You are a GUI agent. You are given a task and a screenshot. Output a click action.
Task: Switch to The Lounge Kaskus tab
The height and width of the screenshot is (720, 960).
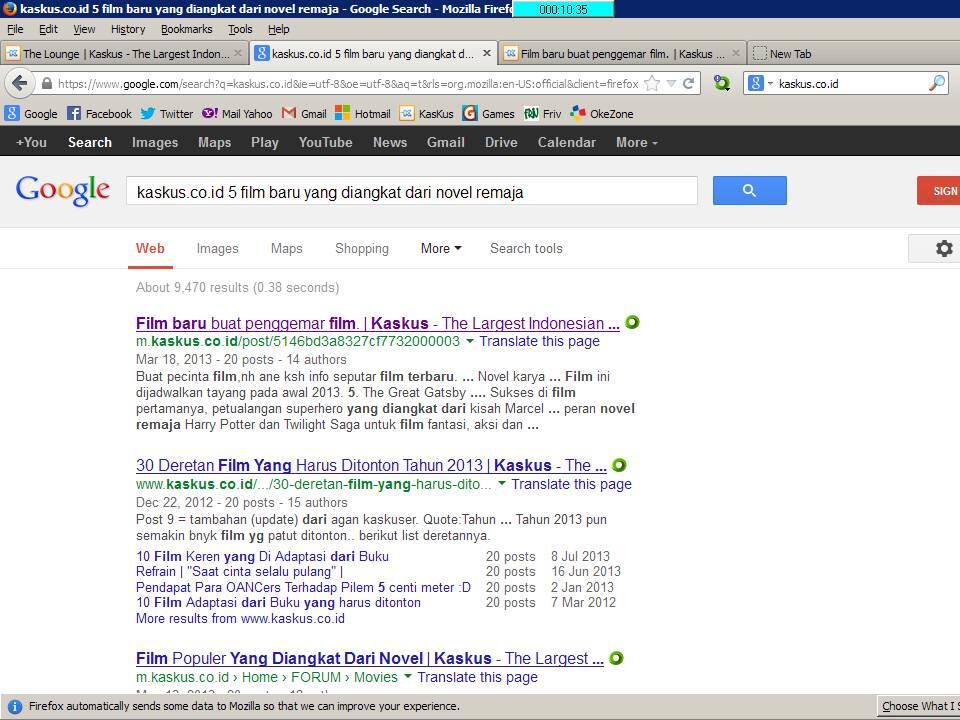120,54
